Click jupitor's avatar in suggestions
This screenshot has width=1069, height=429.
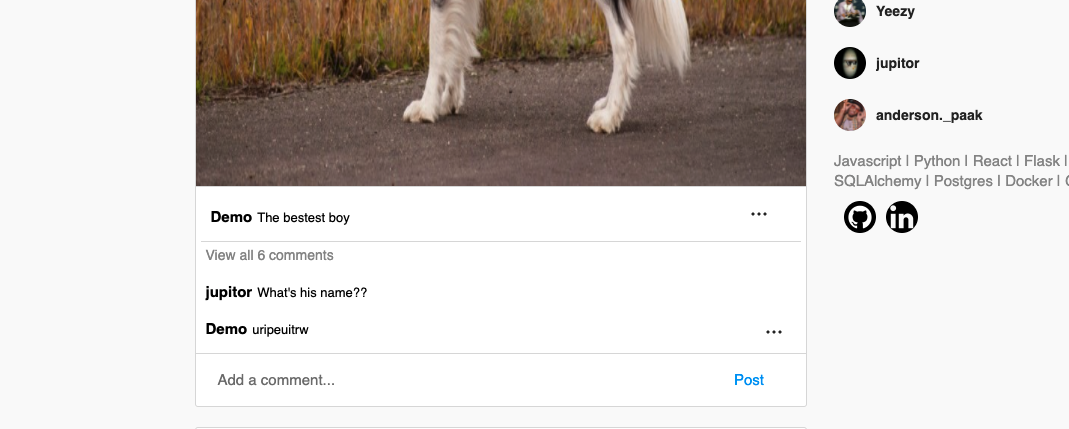[x=849, y=63]
